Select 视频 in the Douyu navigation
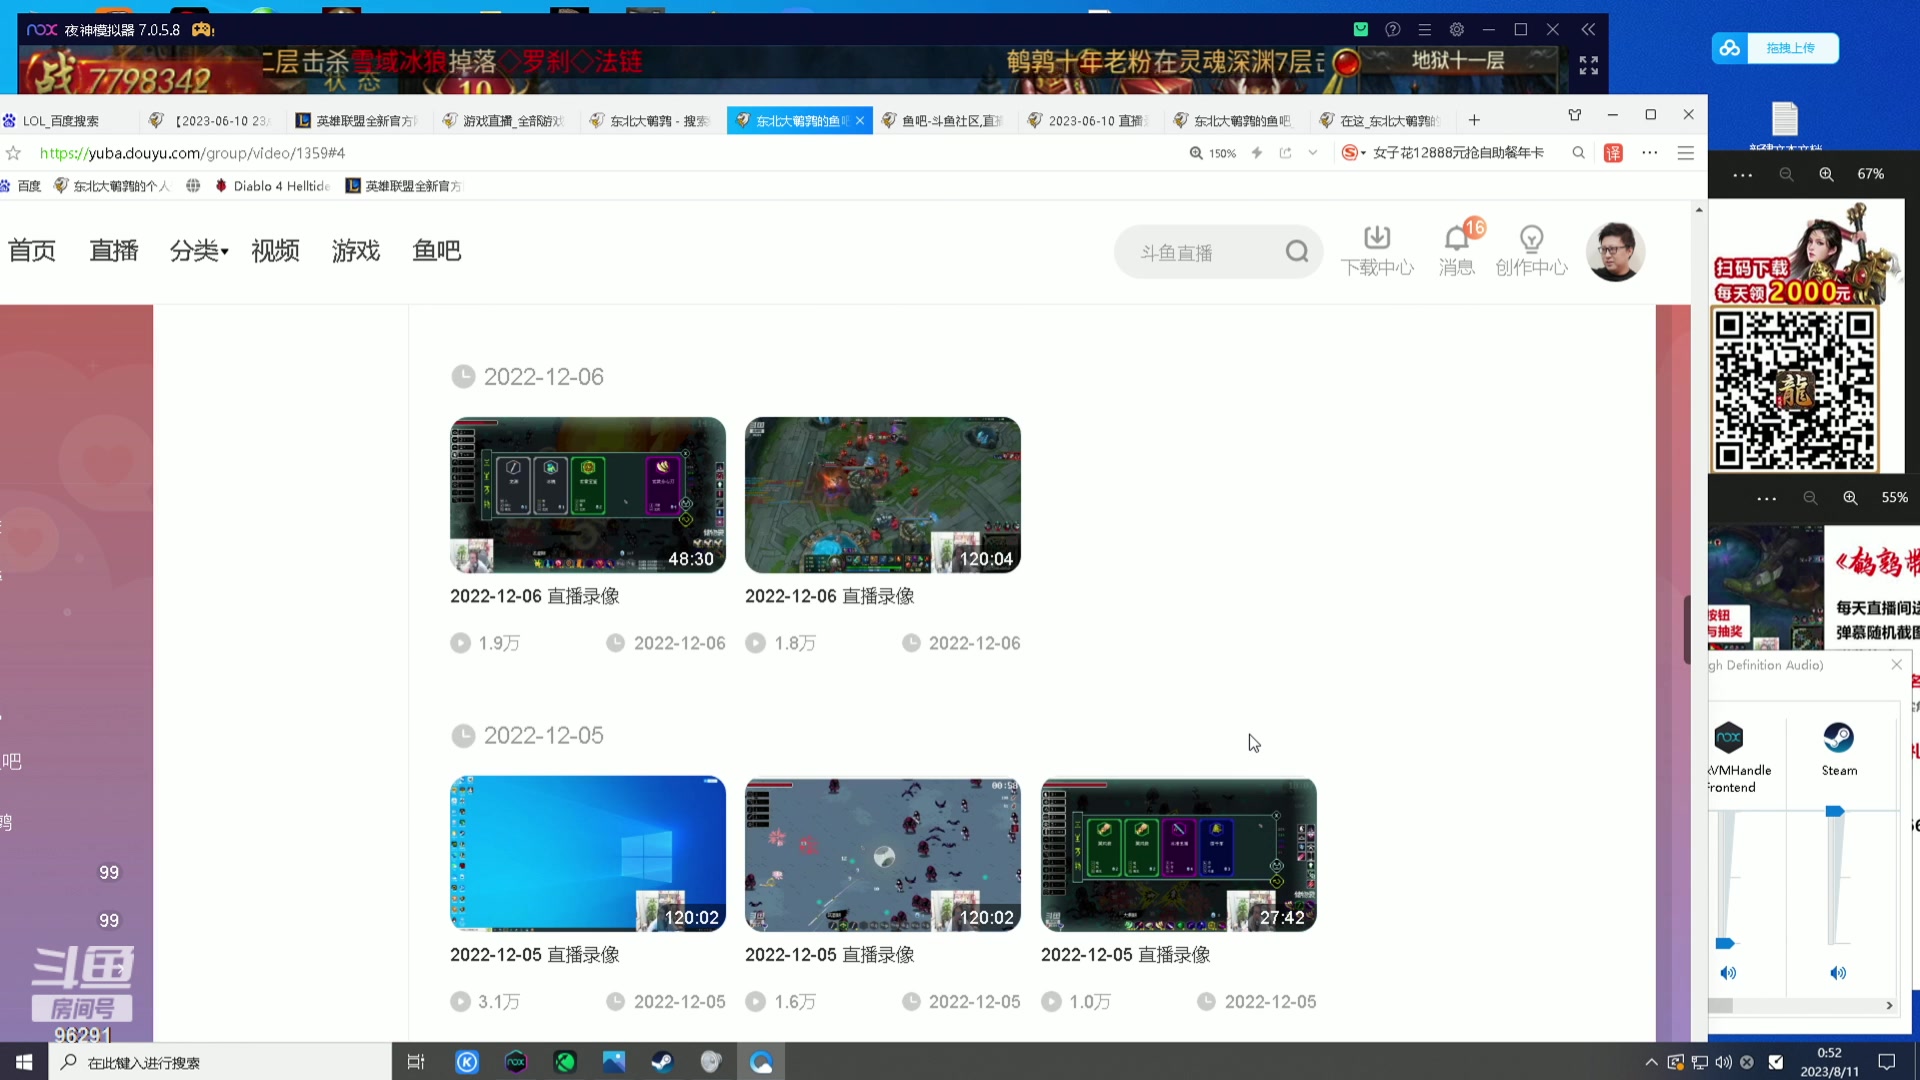This screenshot has height=1080, width=1920. tap(275, 251)
